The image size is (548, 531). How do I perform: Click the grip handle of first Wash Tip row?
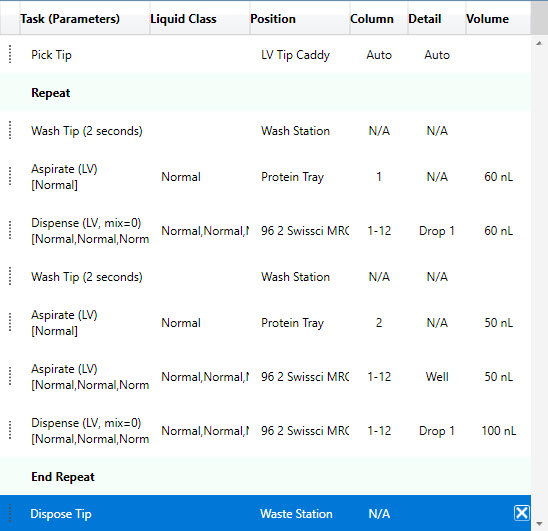coord(10,130)
